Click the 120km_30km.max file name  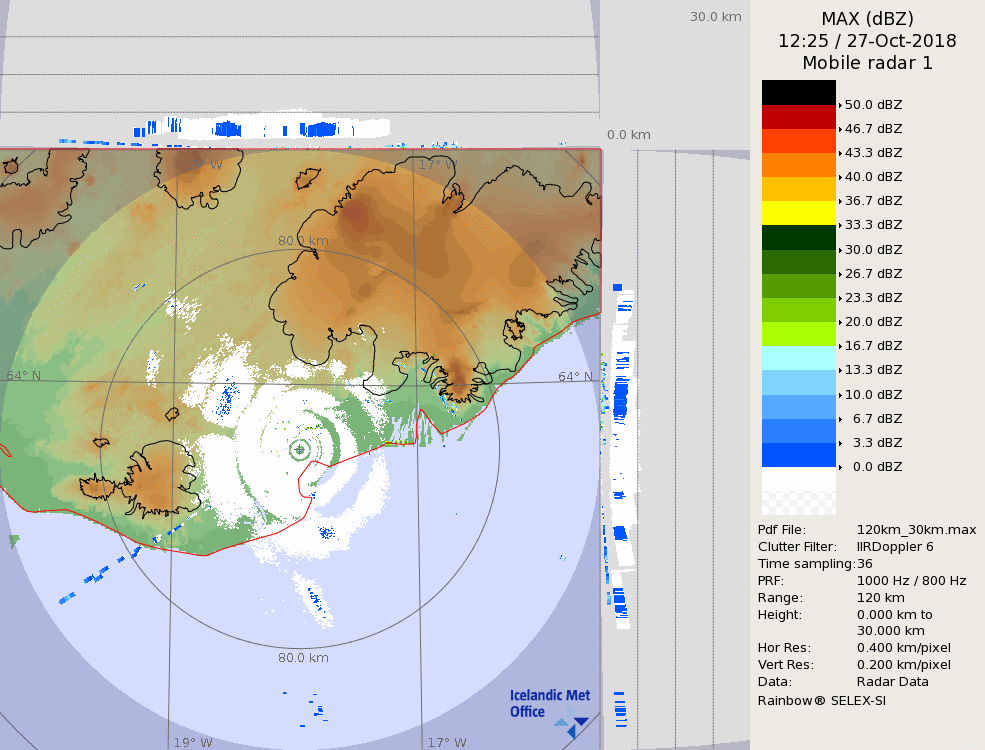tap(916, 529)
